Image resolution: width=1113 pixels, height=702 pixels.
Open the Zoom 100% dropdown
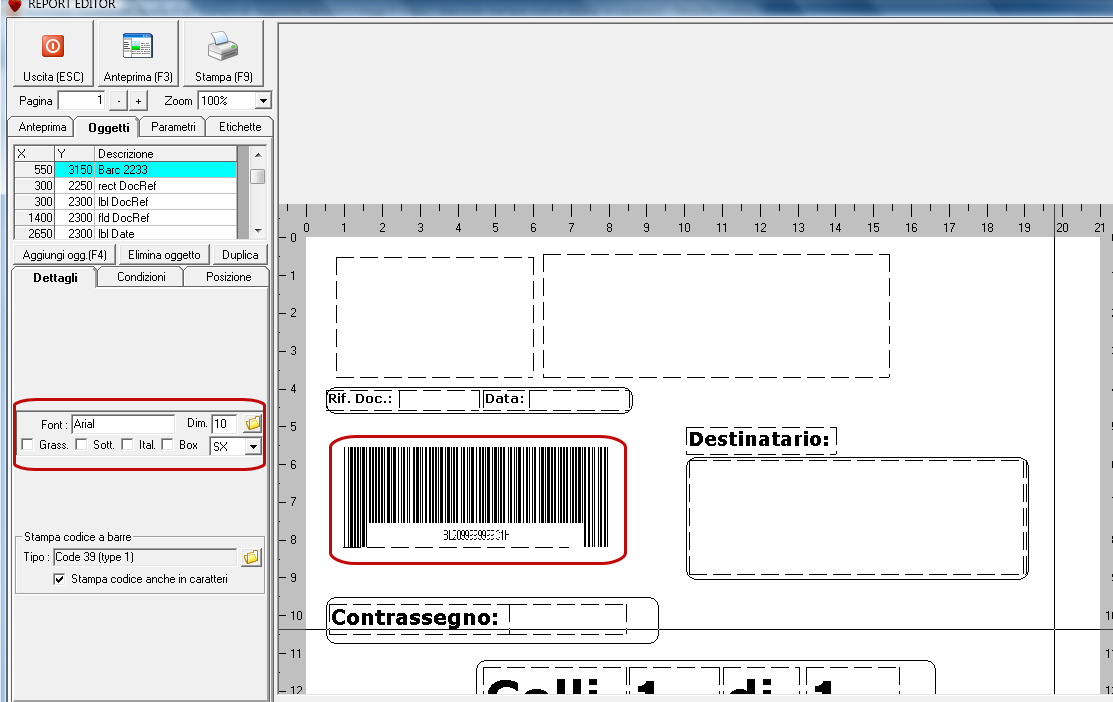[x=263, y=101]
